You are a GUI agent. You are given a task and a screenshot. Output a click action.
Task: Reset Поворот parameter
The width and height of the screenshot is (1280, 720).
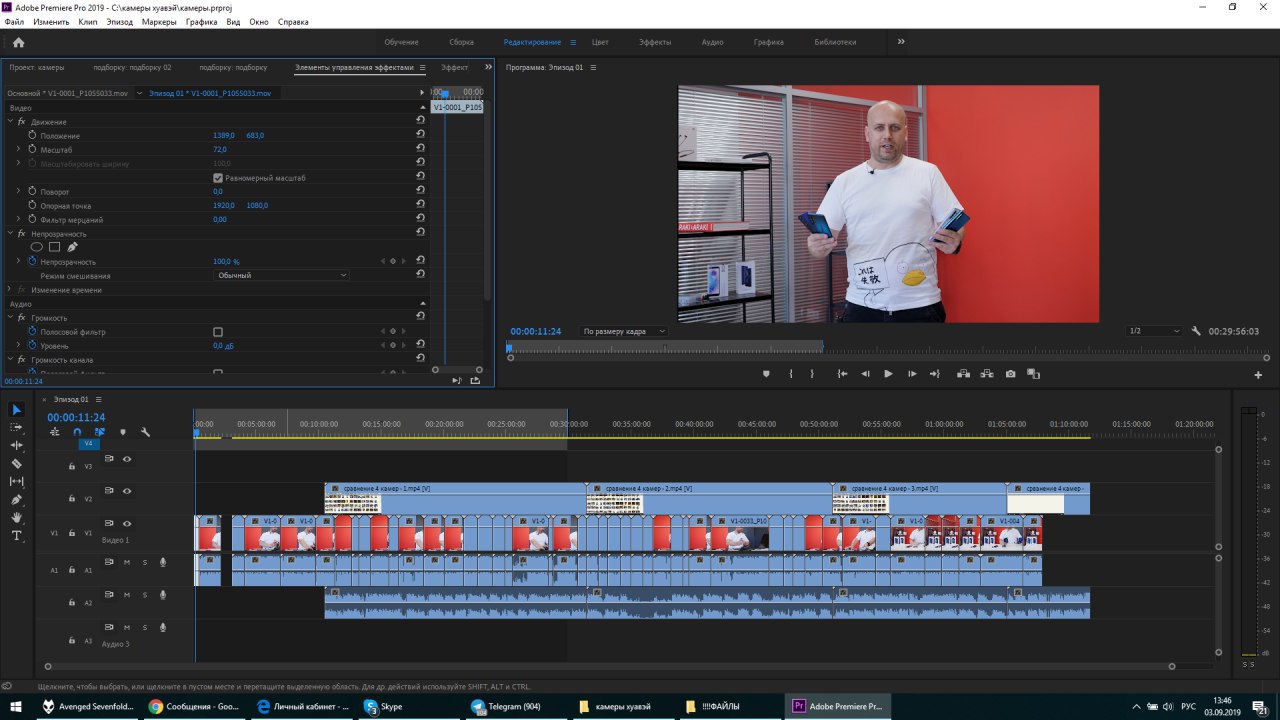pos(420,191)
